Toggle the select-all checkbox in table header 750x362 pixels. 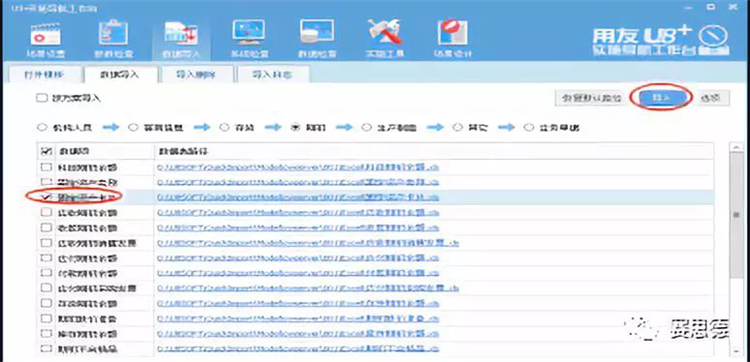[46, 151]
